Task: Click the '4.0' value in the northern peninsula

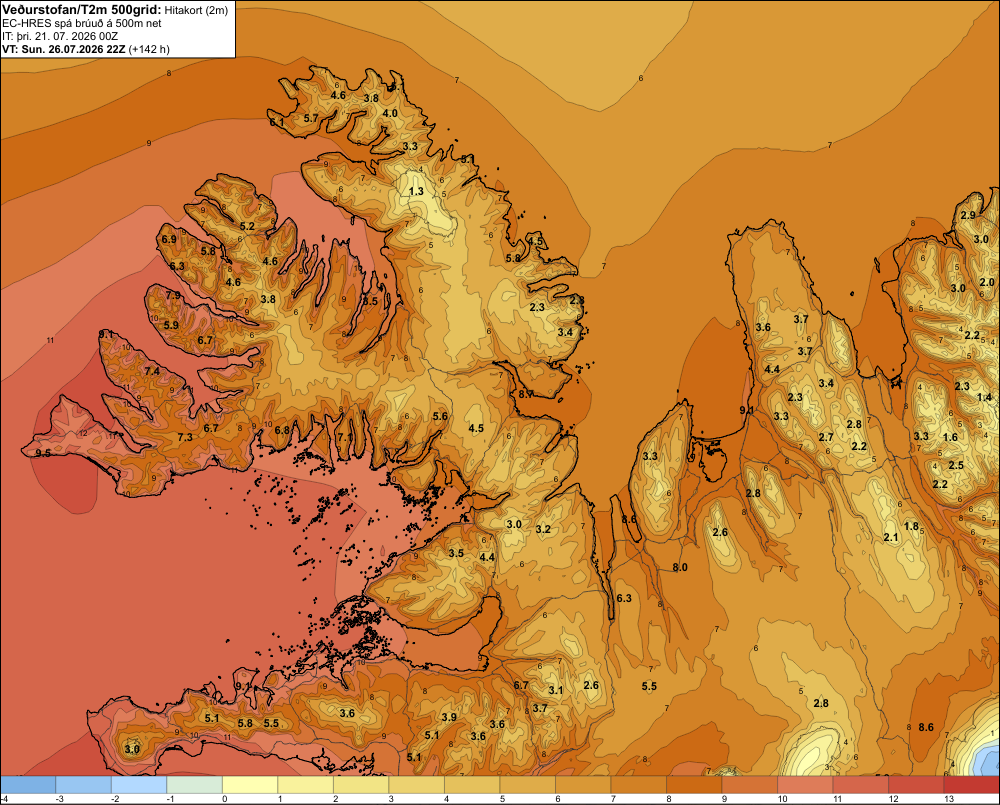Action: (x=390, y=114)
